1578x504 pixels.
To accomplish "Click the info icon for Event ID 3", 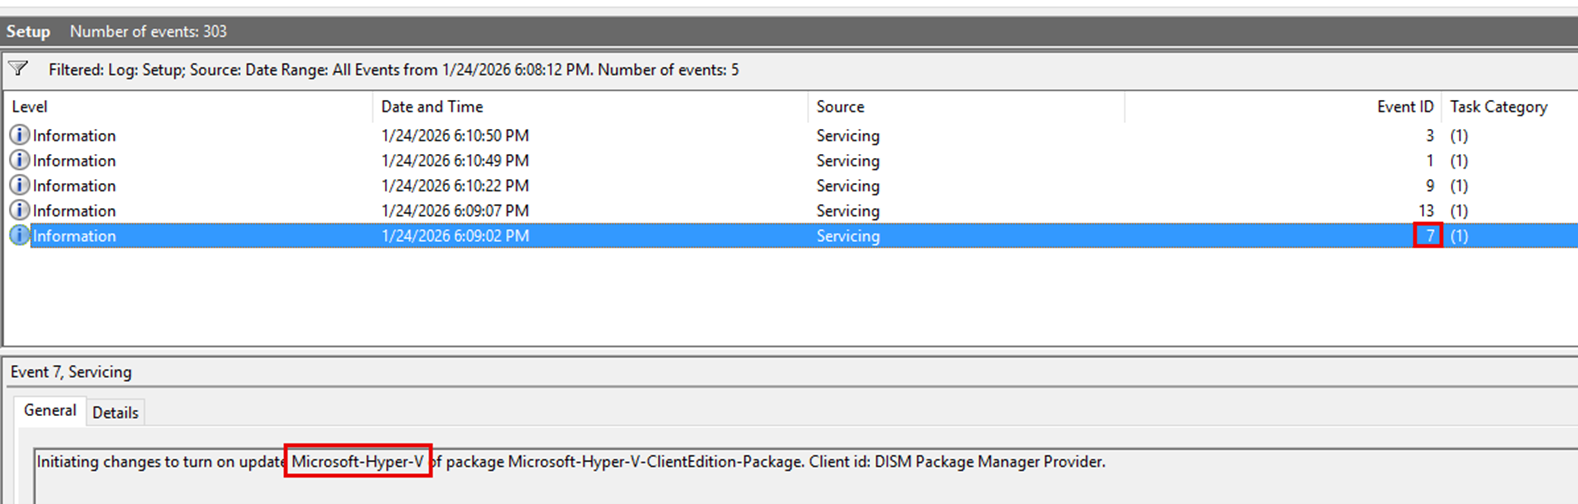I will tap(19, 135).
